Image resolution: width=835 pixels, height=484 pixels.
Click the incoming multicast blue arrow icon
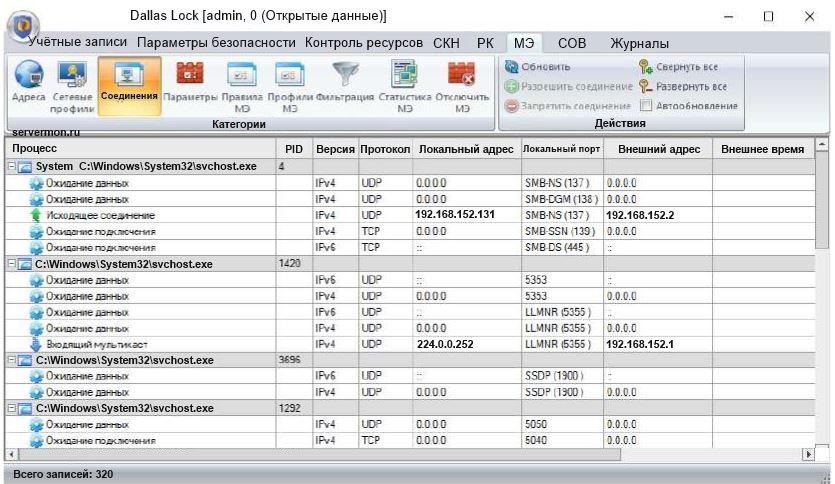click(x=36, y=344)
